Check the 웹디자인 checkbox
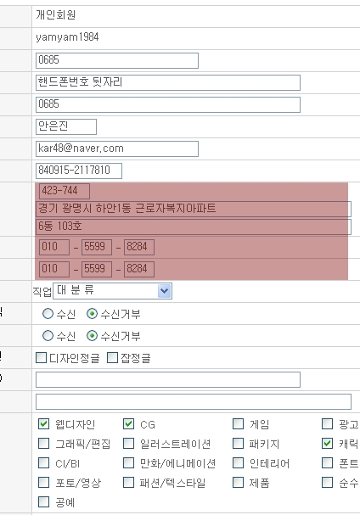 point(44,424)
